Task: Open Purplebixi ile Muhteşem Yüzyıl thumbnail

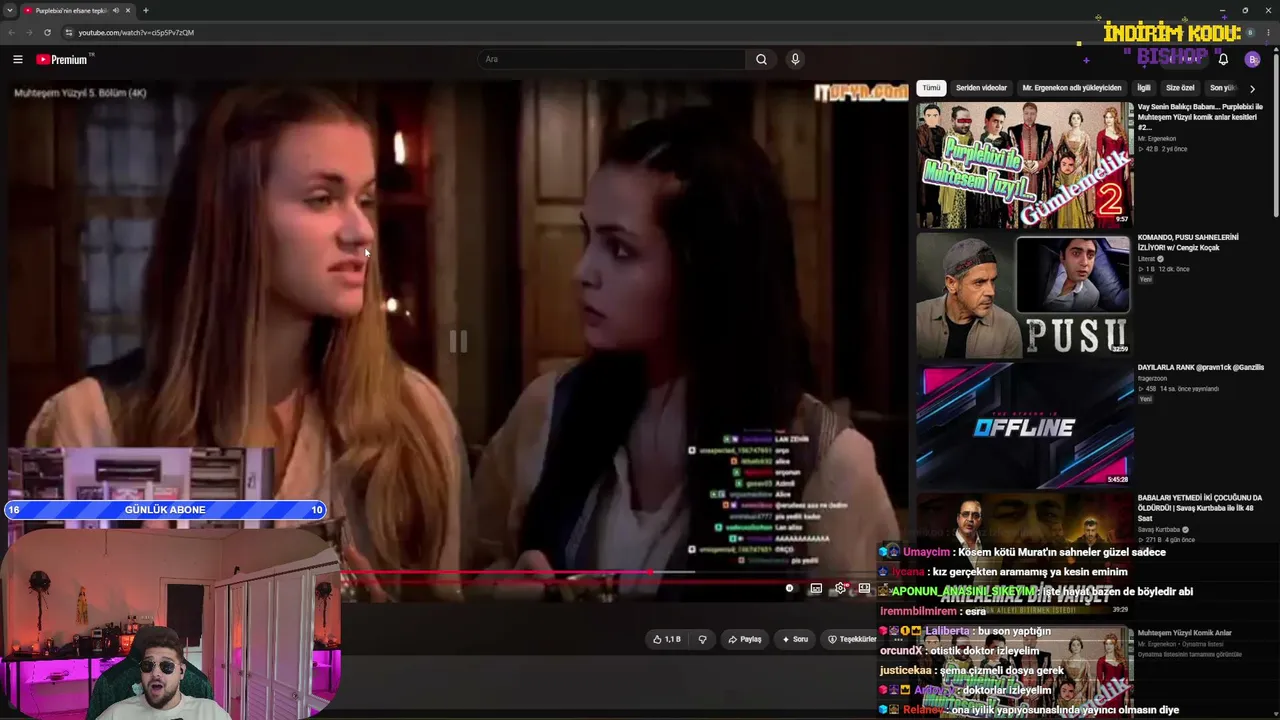Action: pos(1024,164)
